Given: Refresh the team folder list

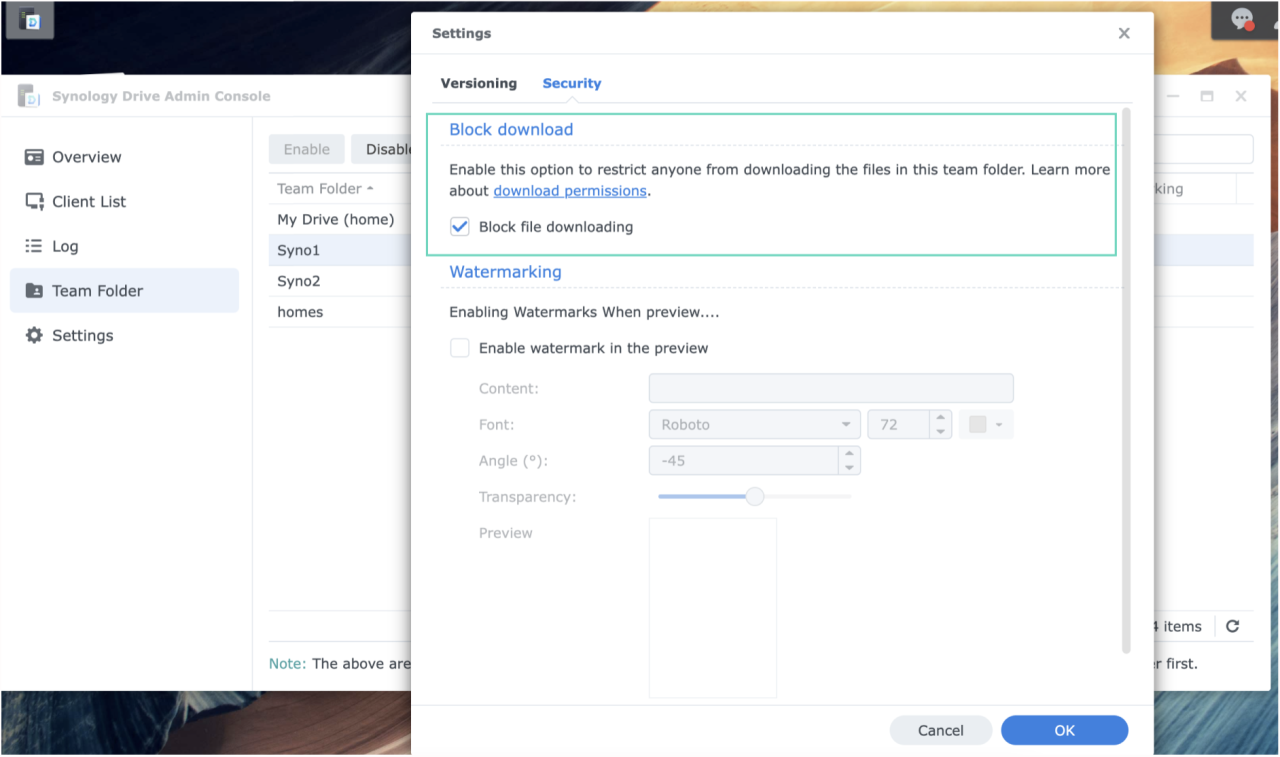Looking at the screenshot, I should tap(1232, 626).
